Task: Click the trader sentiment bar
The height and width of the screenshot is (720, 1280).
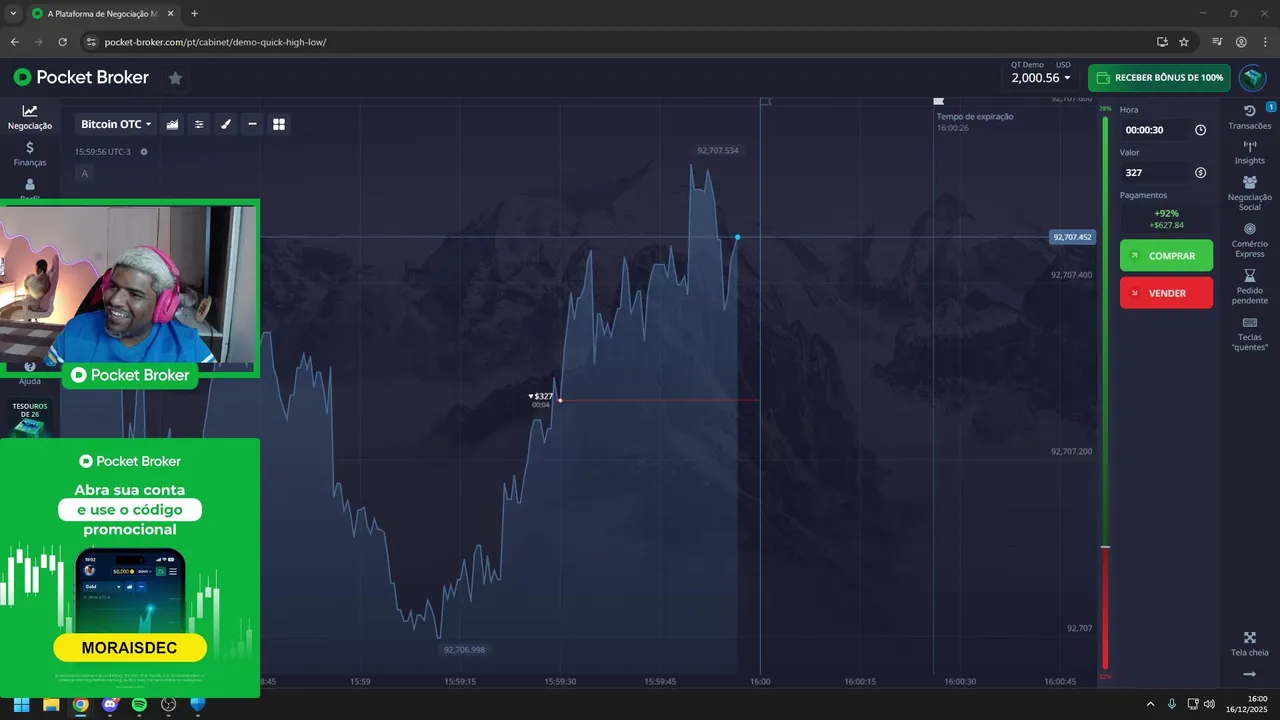Action: 1105,392
